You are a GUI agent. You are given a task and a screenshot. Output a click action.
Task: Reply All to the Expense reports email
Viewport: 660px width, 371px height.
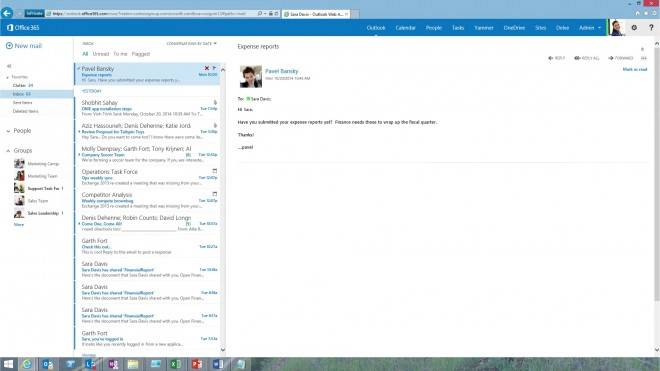[x=587, y=58]
